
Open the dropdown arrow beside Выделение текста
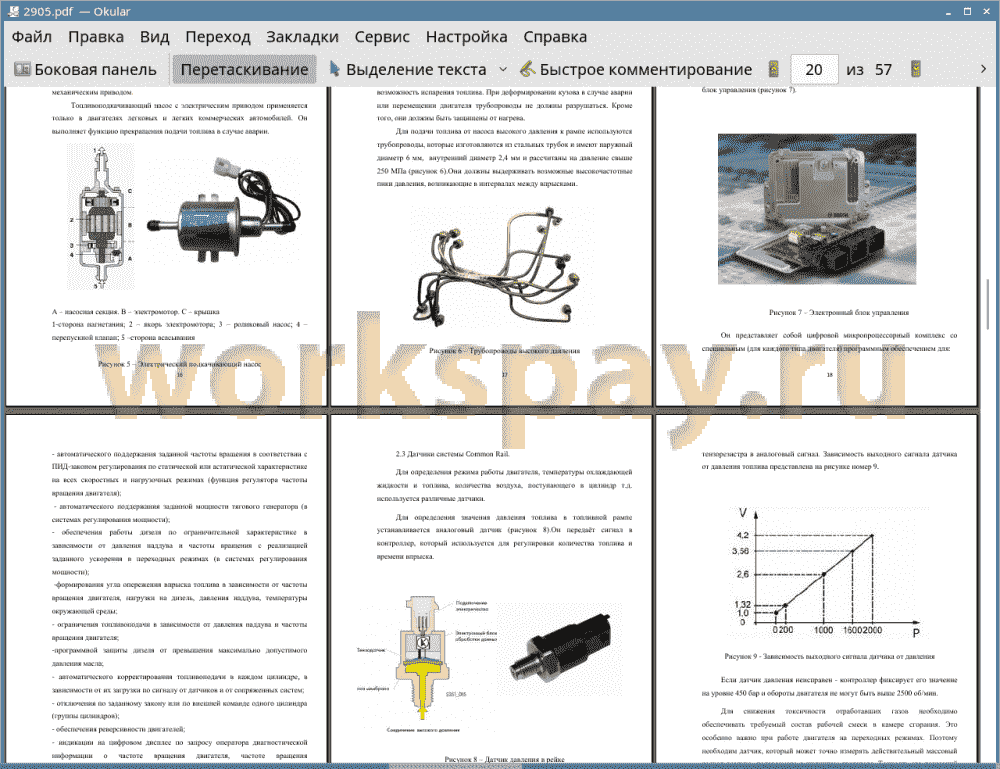pyautogui.click(x=503, y=70)
